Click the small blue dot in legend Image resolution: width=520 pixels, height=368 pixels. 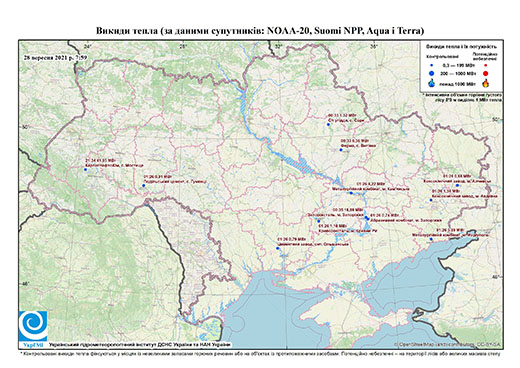[x=432, y=66]
